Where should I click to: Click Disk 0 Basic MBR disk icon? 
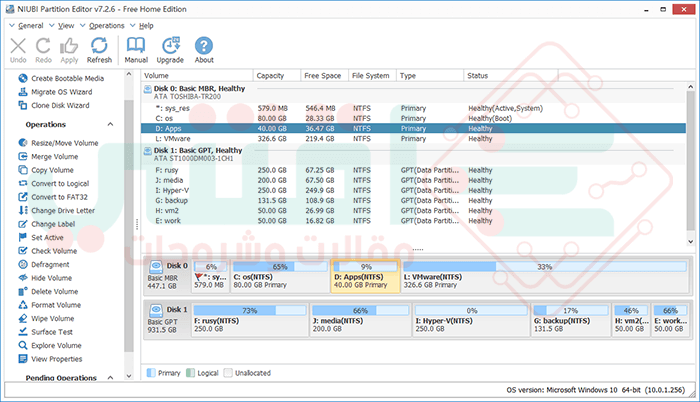[x=156, y=267]
